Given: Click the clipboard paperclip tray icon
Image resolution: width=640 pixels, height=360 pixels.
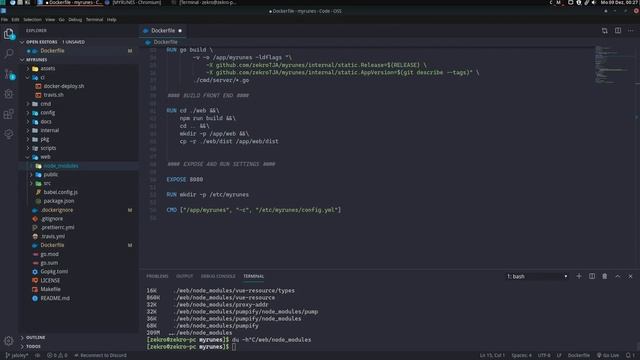Looking at the screenshot, I should 587,2.
